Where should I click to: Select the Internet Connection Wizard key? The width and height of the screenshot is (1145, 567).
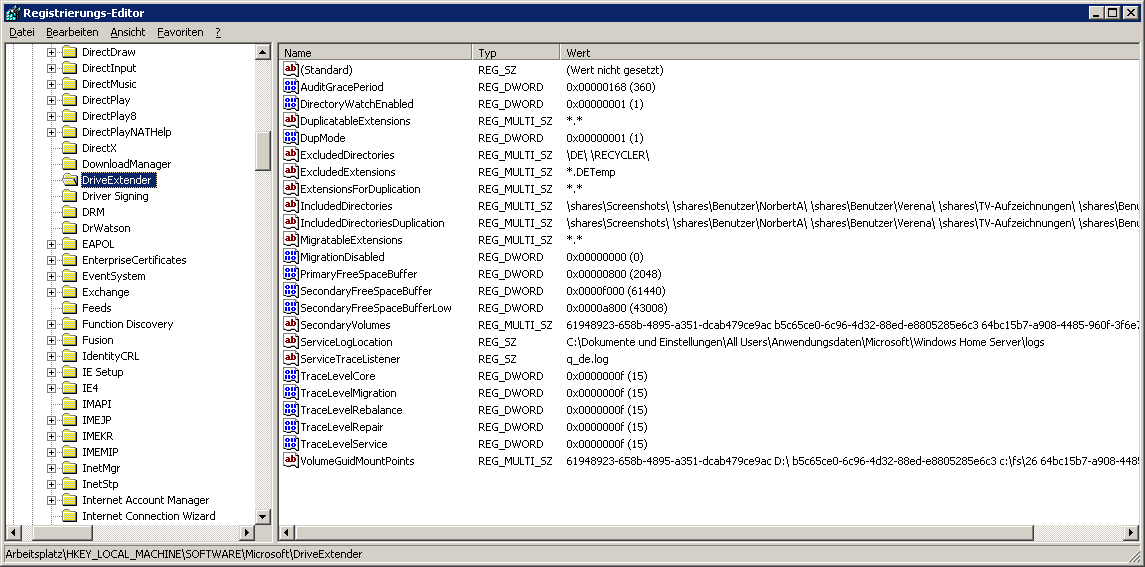[148, 516]
